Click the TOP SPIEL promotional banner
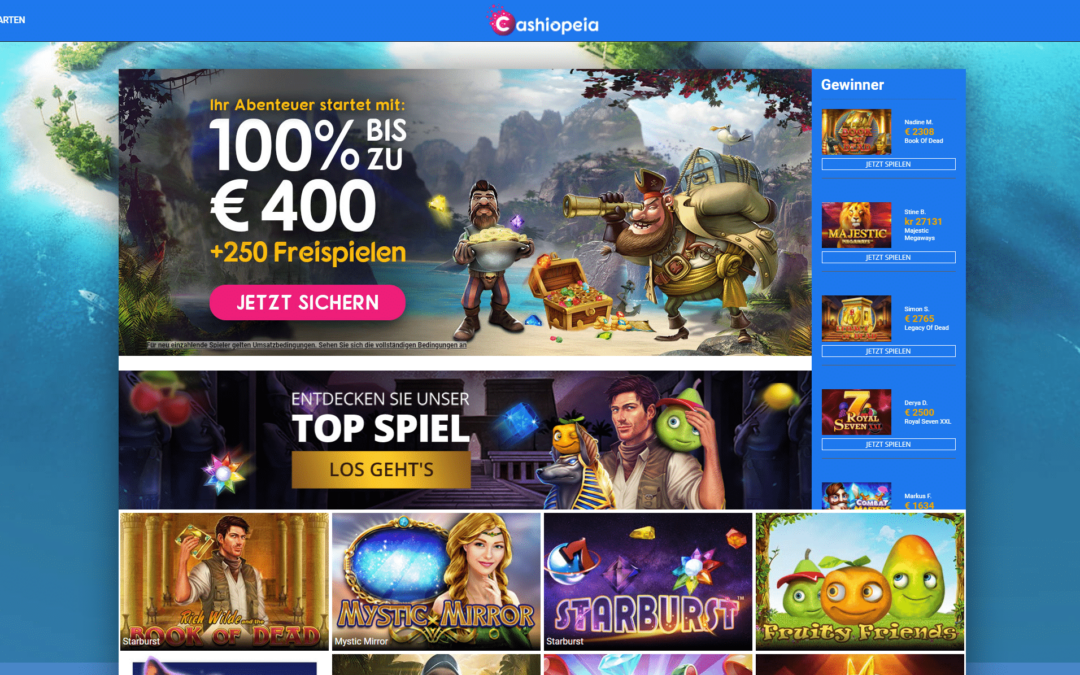This screenshot has height=675, width=1080. tap(465, 440)
